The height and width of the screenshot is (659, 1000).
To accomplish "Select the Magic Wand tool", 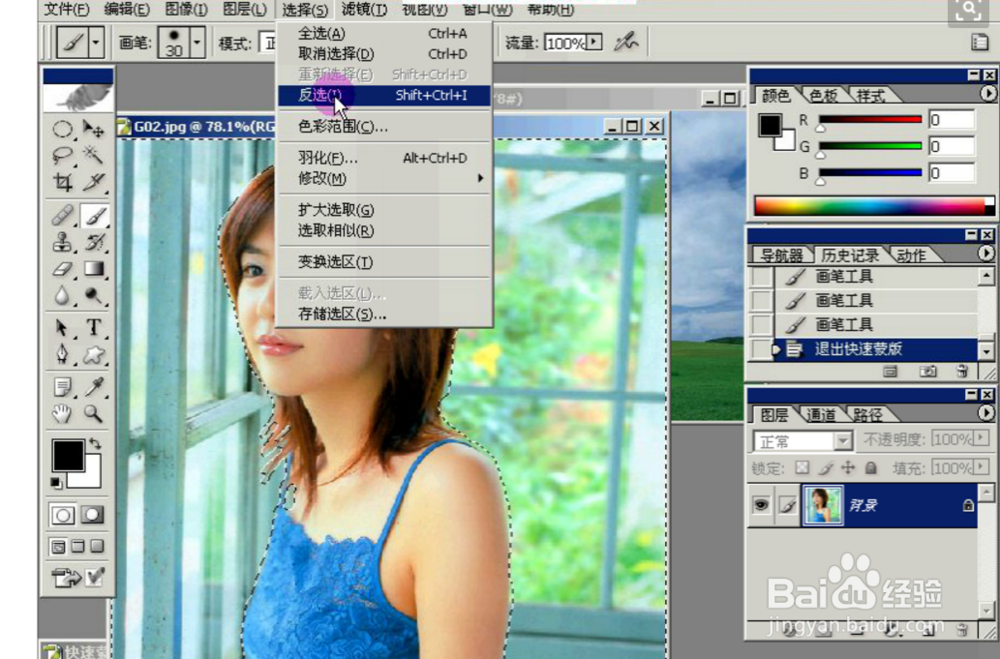I will [94, 156].
